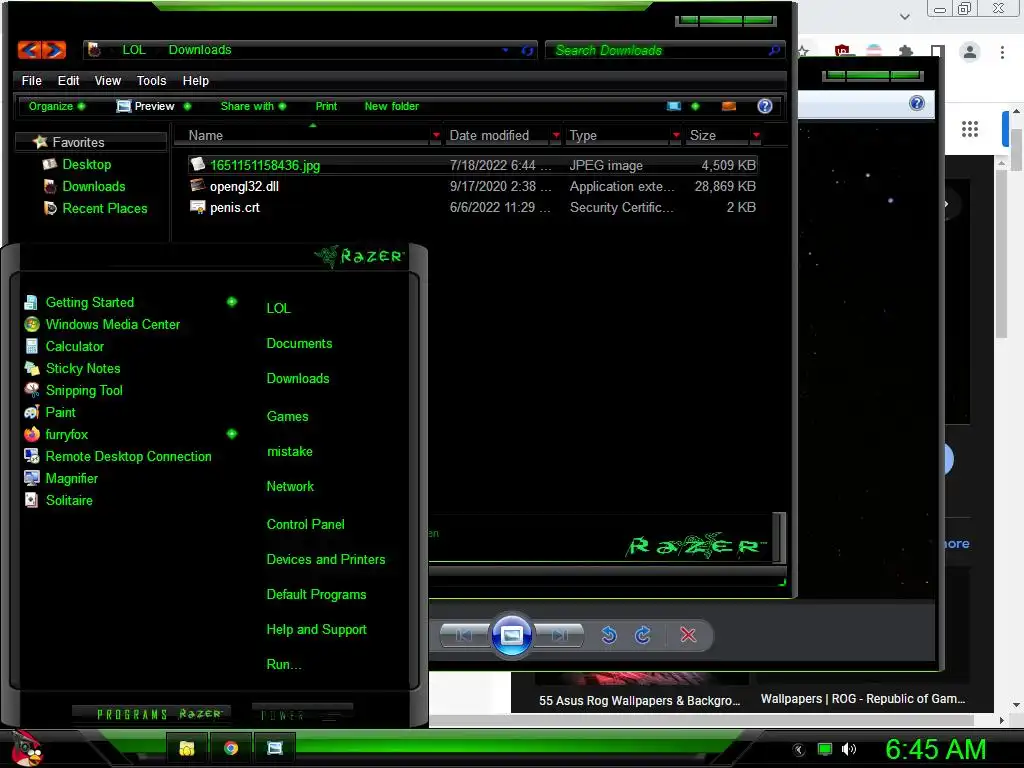Expand the Getting Started jump list arrow

point(232,302)
